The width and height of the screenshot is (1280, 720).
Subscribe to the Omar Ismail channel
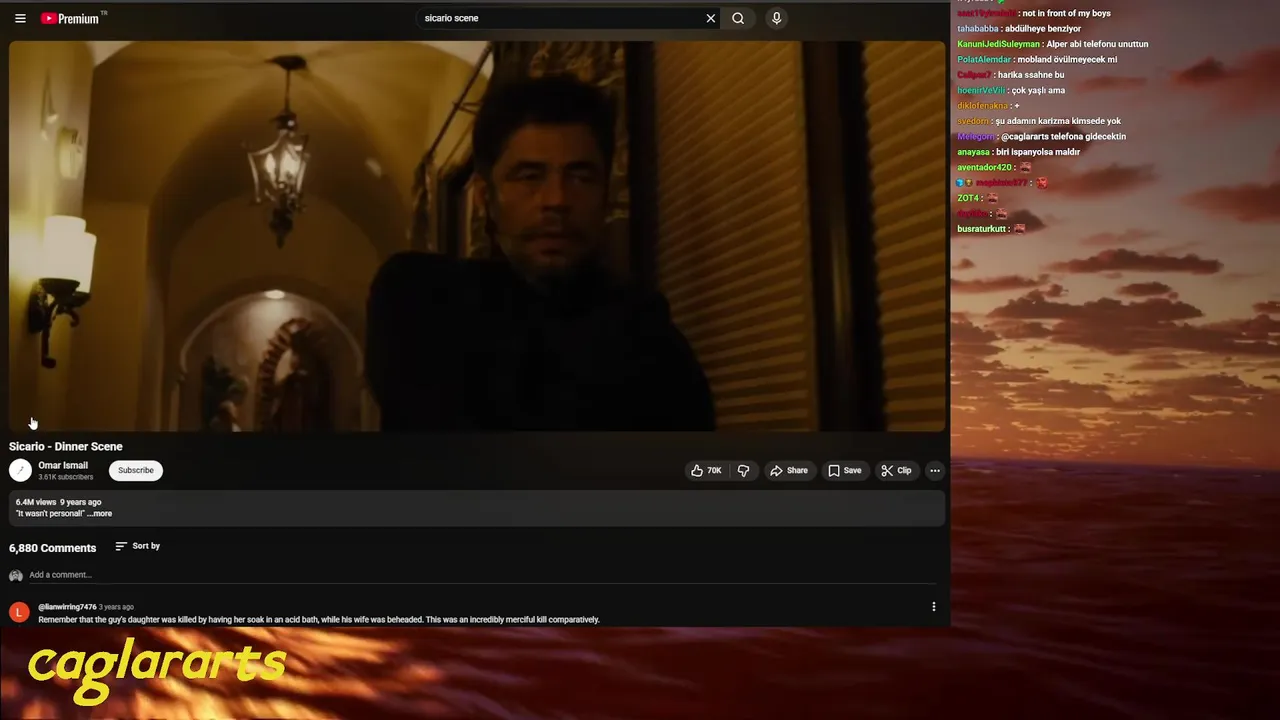(x=136, y=471)
